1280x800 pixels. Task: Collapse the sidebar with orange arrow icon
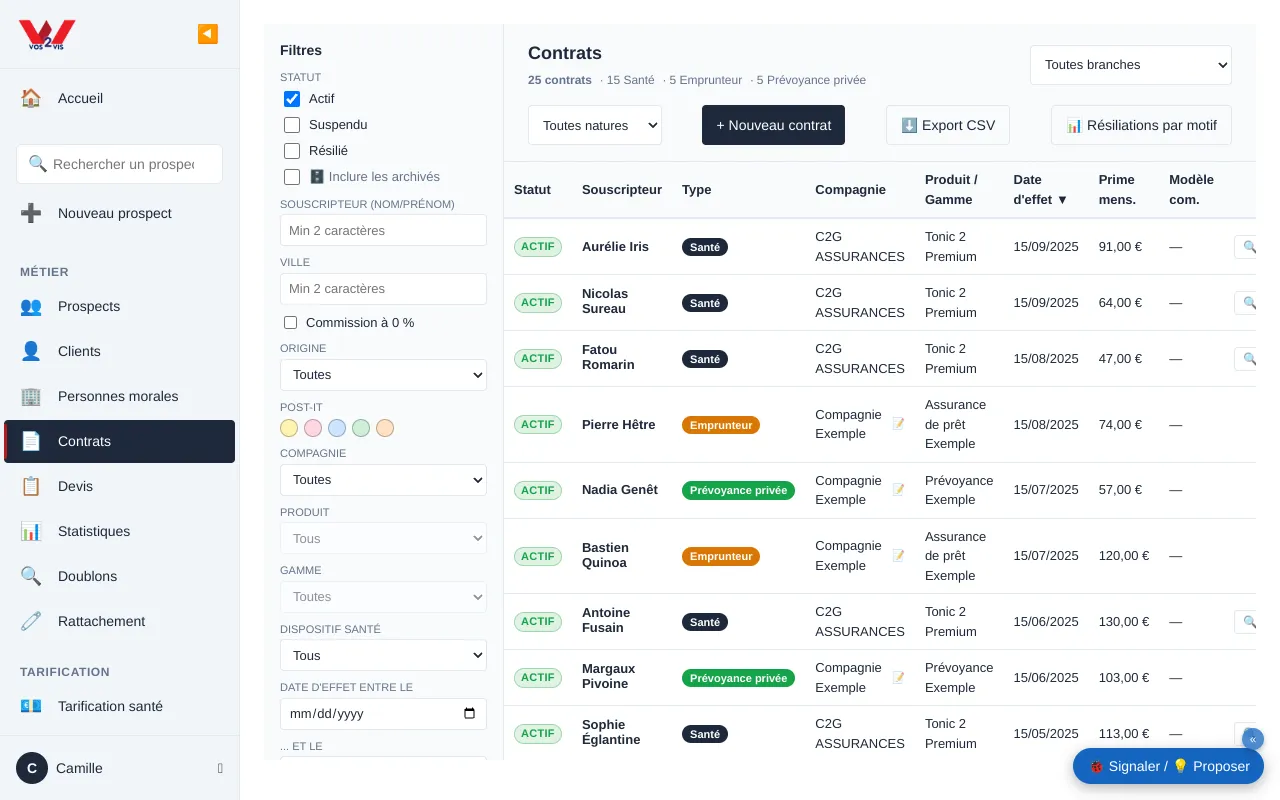pyautogui.click(x=208, y=34)
